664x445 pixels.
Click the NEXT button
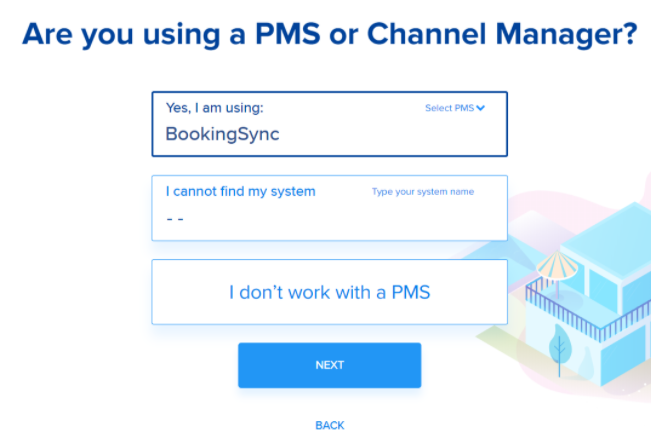pyautogui.click(x=329, y=365)
